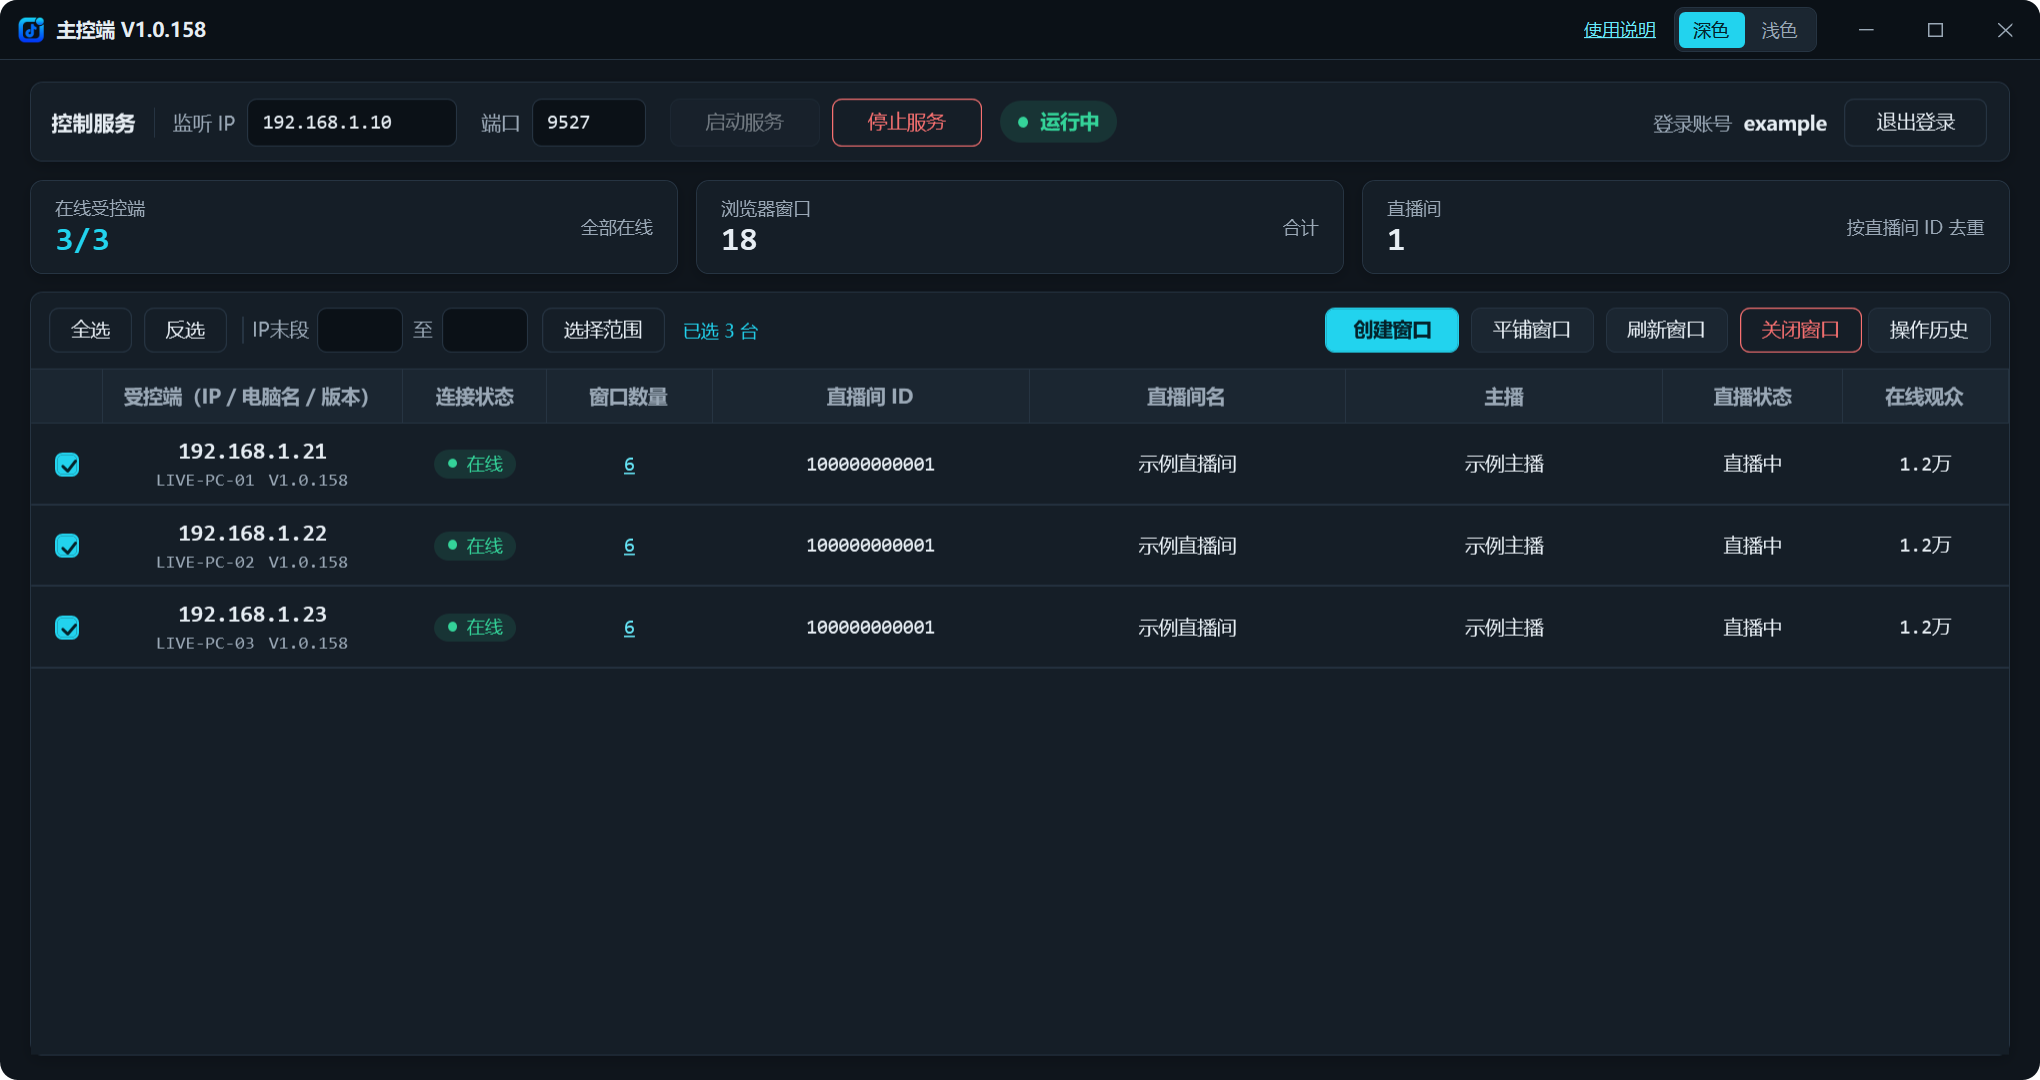This screenshot has width=2040, height=1080.
Task: Click the 在线观众 column header
Action: (1924, 397)
